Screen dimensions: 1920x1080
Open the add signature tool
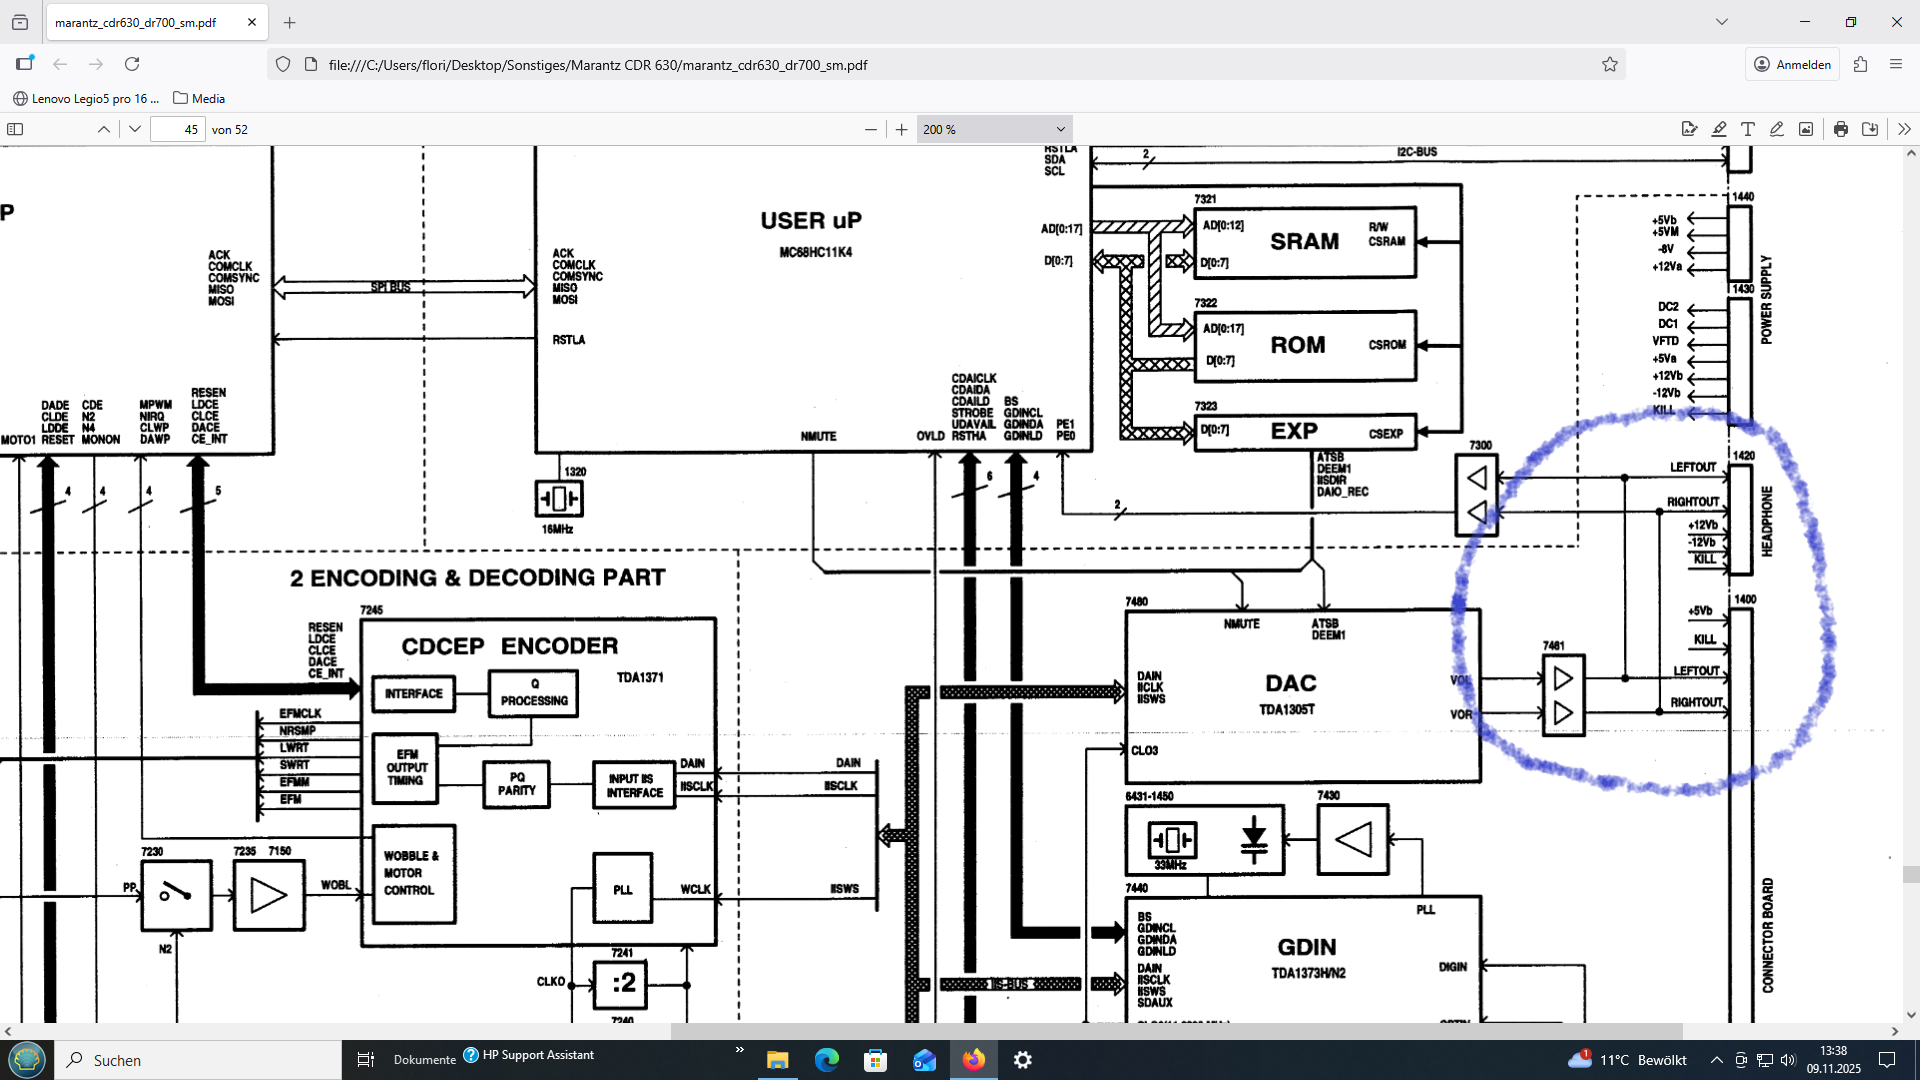tap(1690, 129)
